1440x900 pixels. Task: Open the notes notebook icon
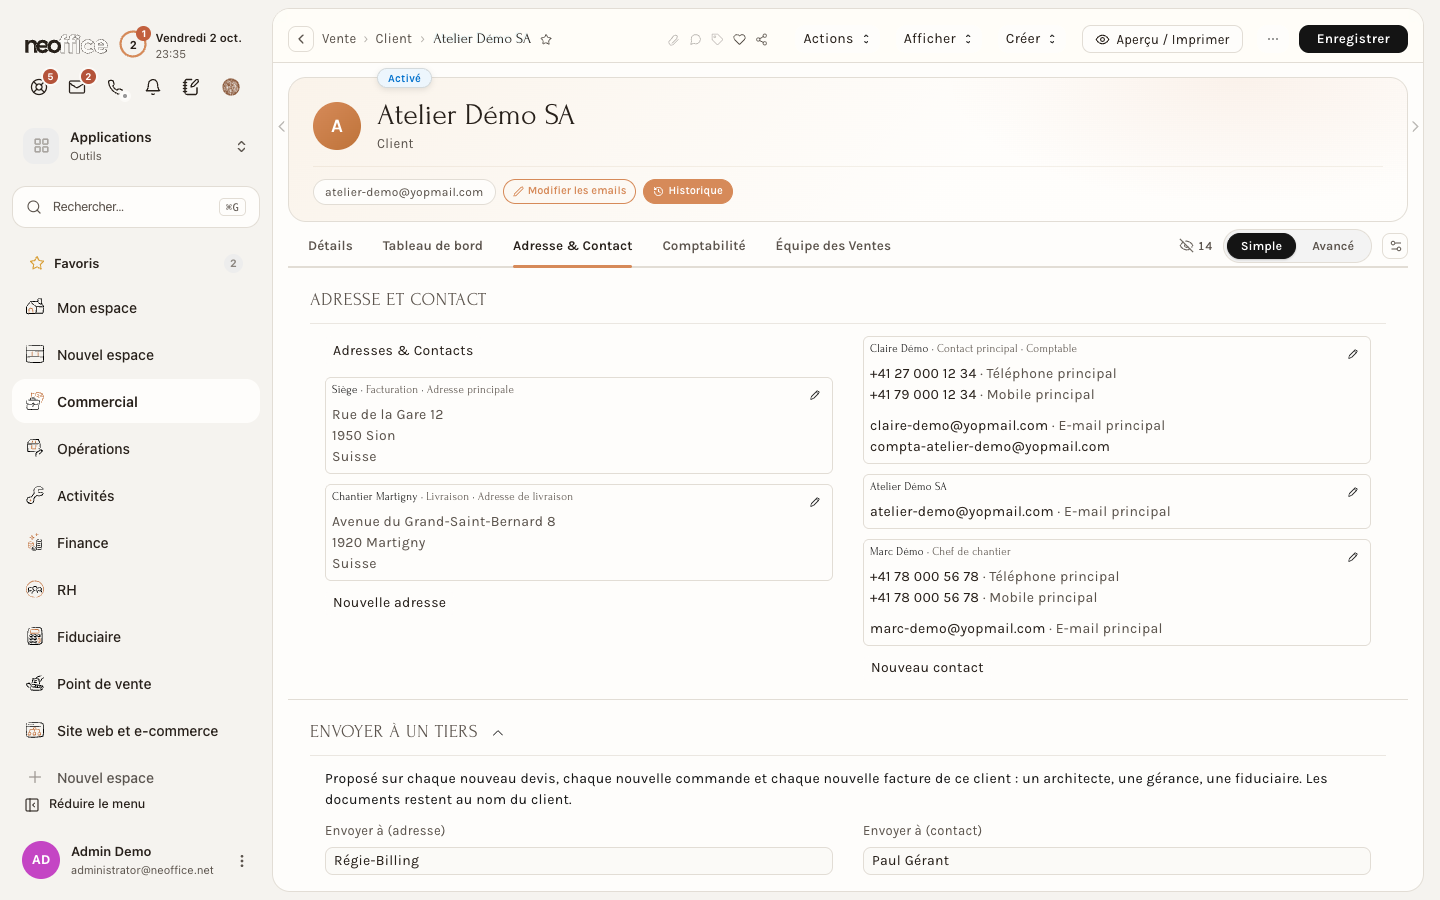(191, 87)
